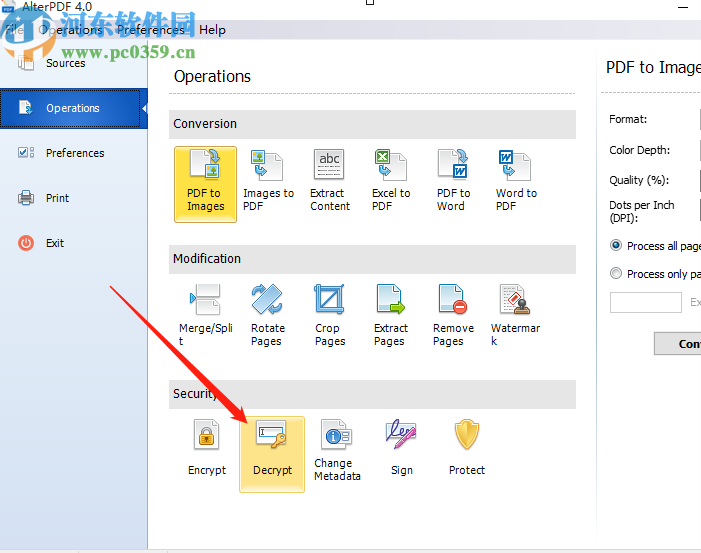Click the page range input field
Viewport: 701px width, 553px height.
(645, 302)
